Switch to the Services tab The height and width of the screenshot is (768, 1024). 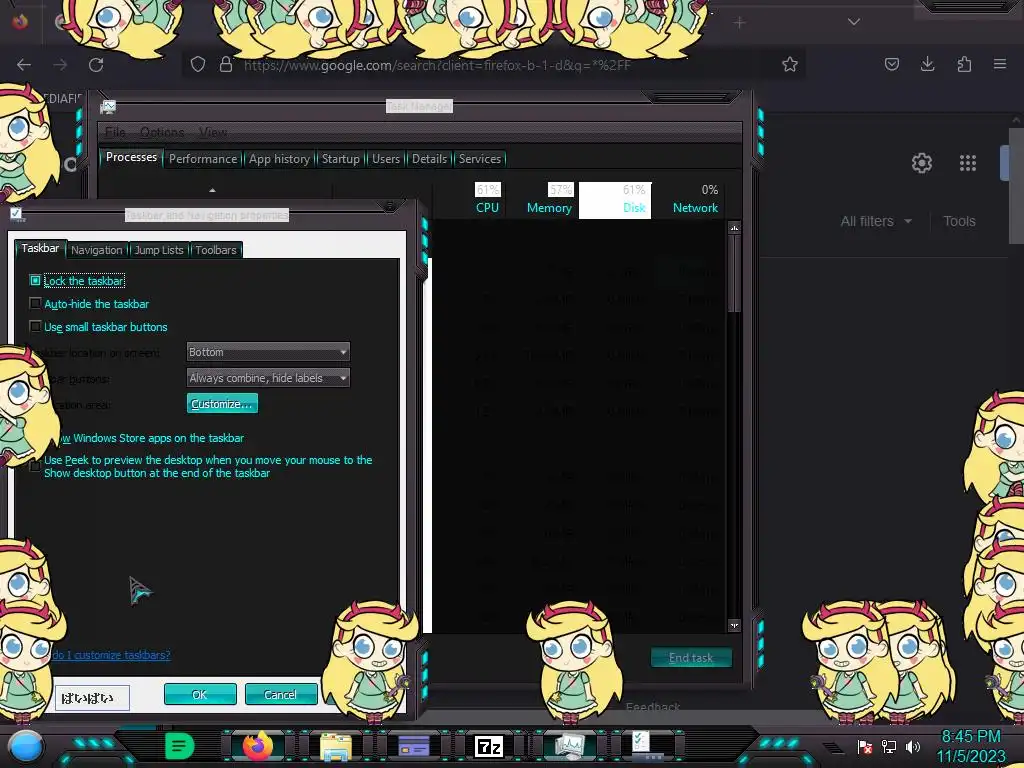click(x=479, y=159)
